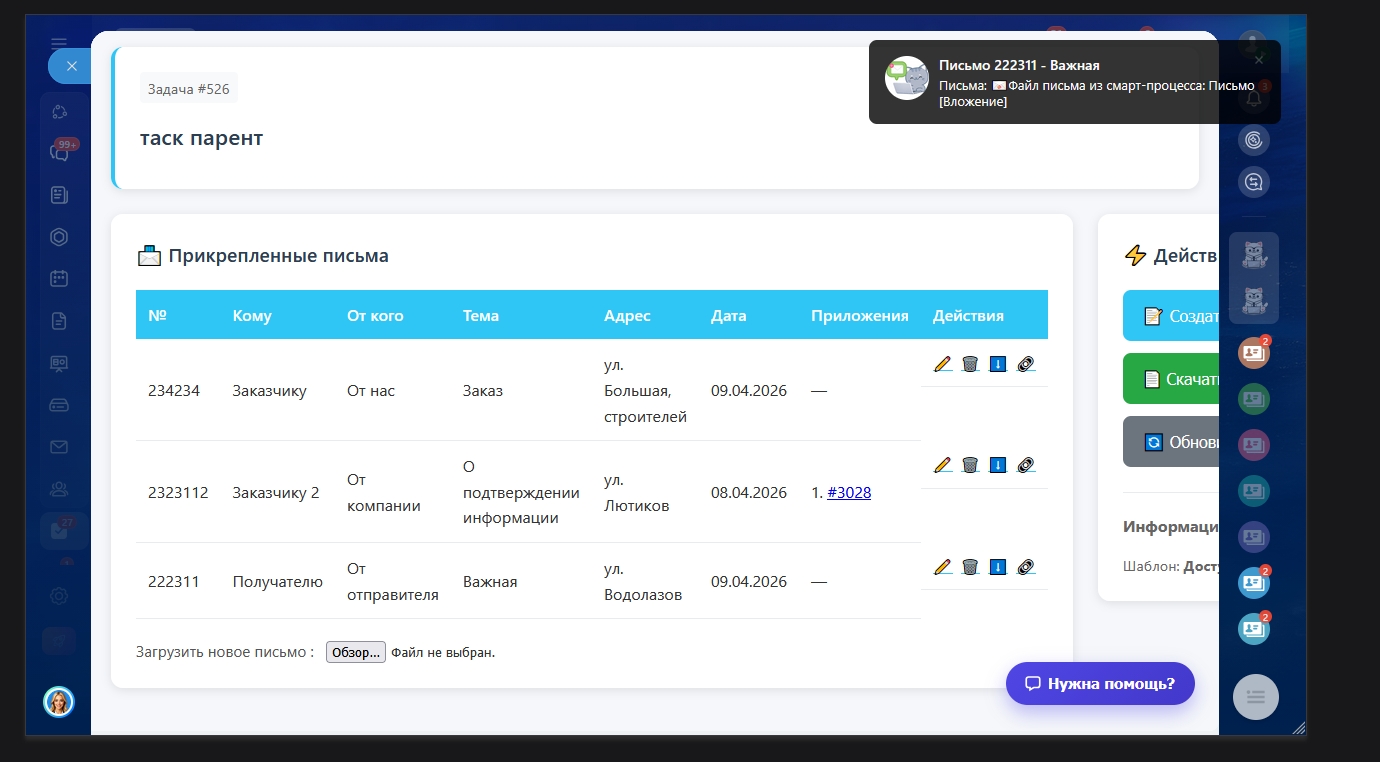
Task: Click the sender От отправителя
Action: [x=393, y=581]
